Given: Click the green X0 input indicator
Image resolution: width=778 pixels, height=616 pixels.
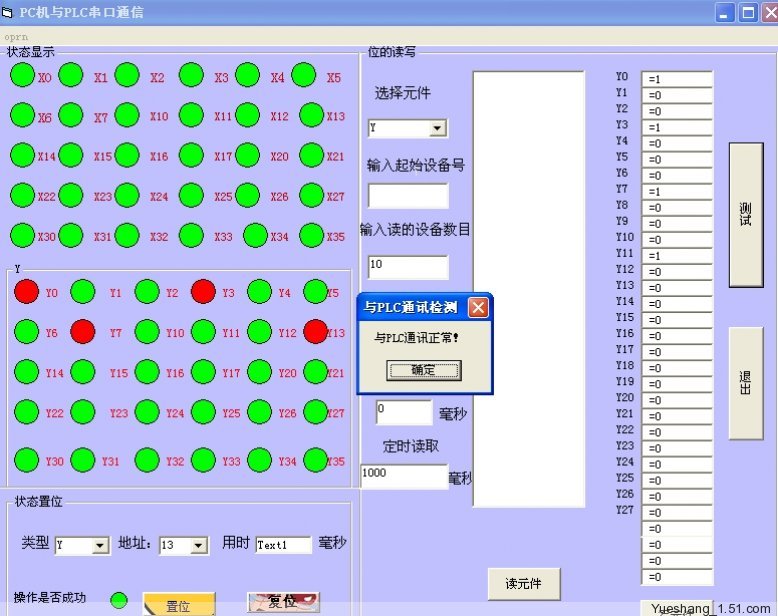Looking at the screenshot, I should 22,76.
